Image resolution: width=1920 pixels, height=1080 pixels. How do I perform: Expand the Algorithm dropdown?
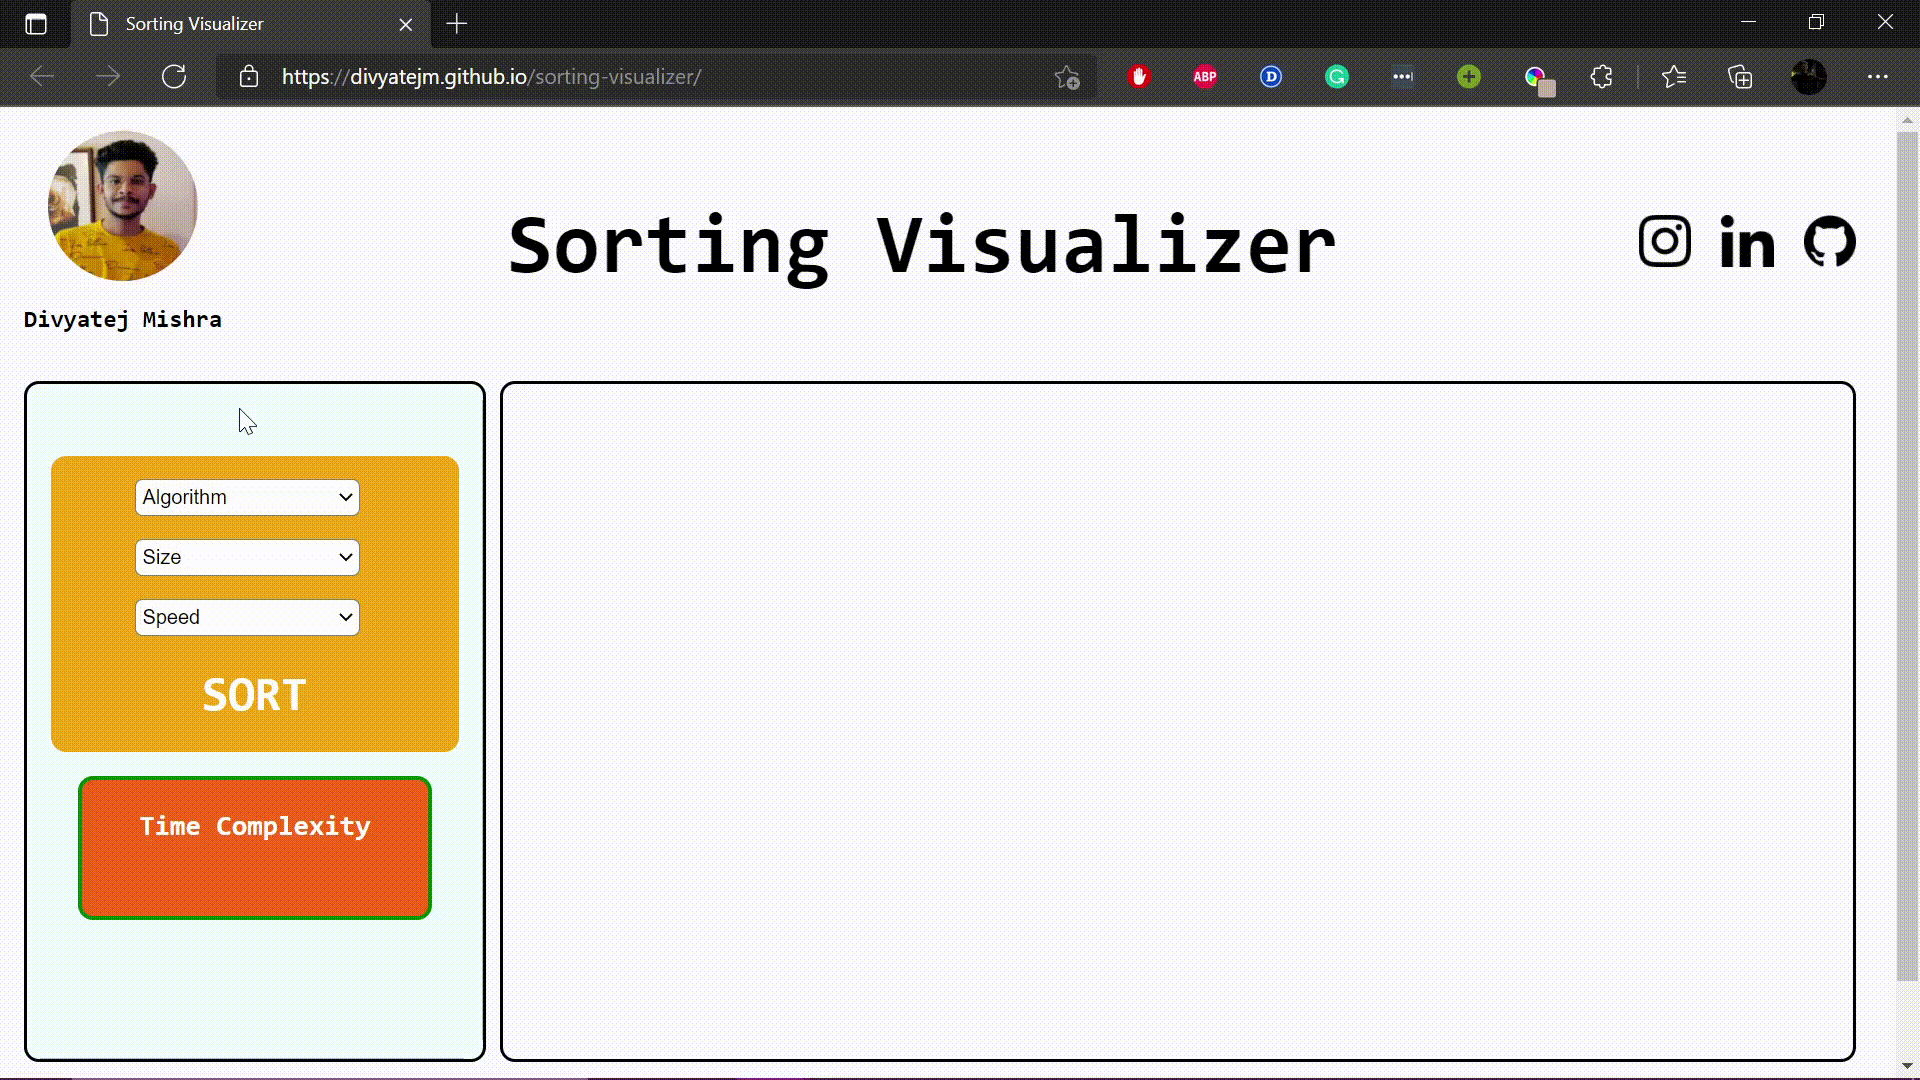click(247, 497)
